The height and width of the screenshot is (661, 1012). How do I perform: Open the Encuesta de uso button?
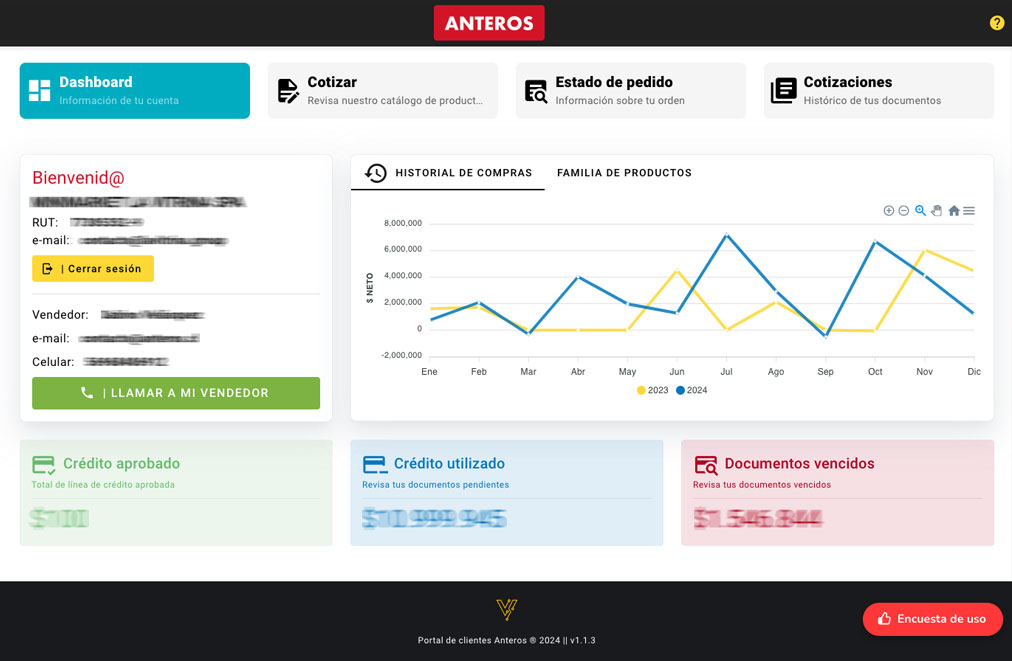click(933, 619)
